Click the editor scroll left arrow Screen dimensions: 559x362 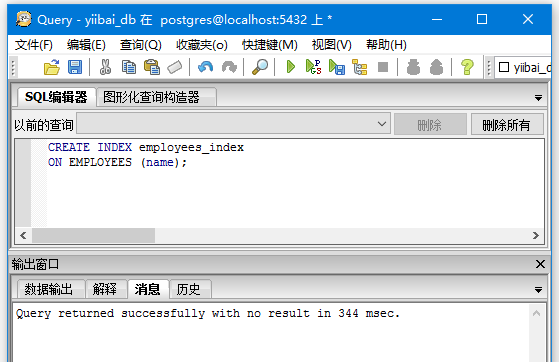(24, 235)
